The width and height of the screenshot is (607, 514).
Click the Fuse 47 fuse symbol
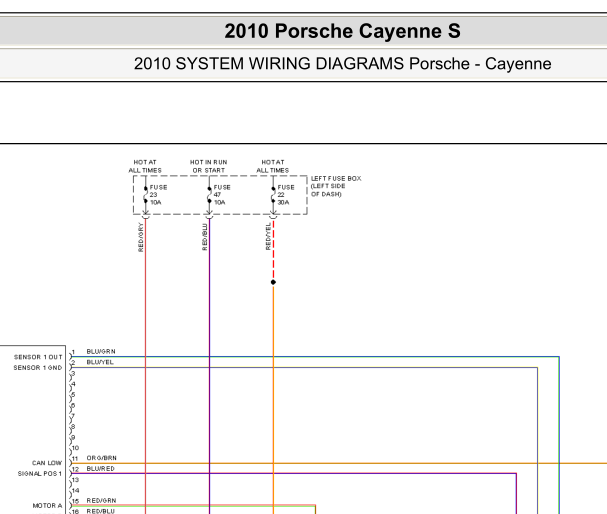click(209, 195)
